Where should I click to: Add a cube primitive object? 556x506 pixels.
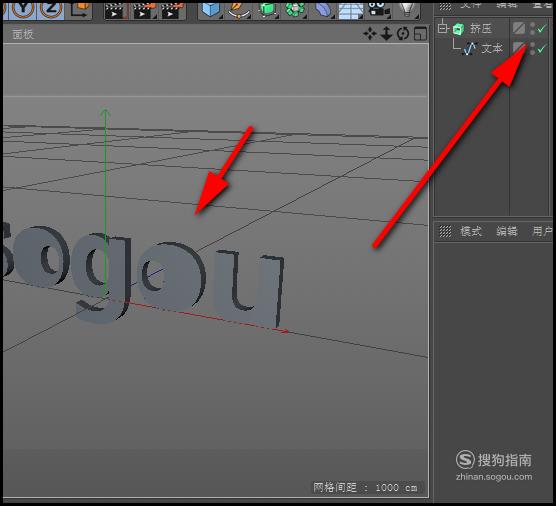tap(211, 10)
